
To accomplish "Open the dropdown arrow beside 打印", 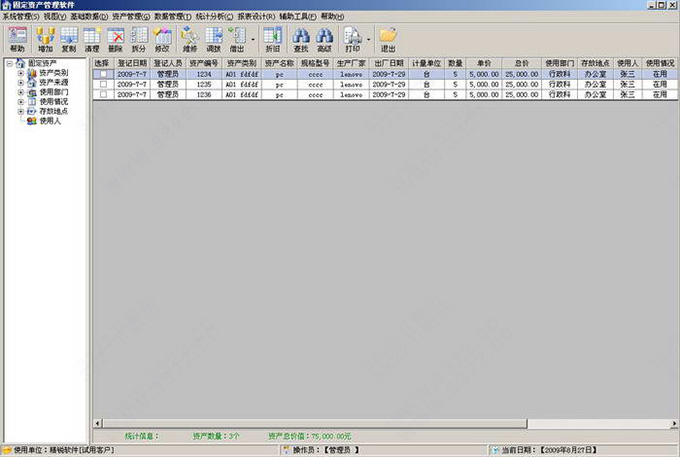I will pos(368,40).
